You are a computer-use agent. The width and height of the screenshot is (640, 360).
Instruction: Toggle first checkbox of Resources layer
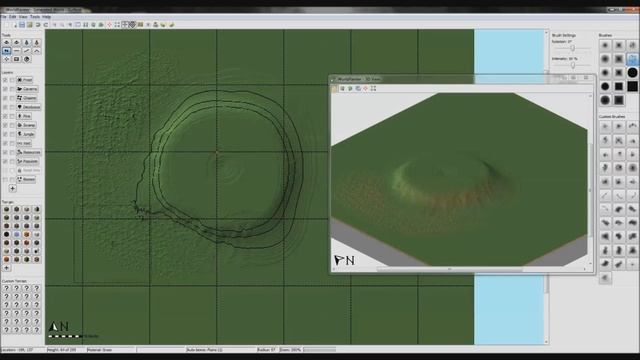click(x=5, y=152)
